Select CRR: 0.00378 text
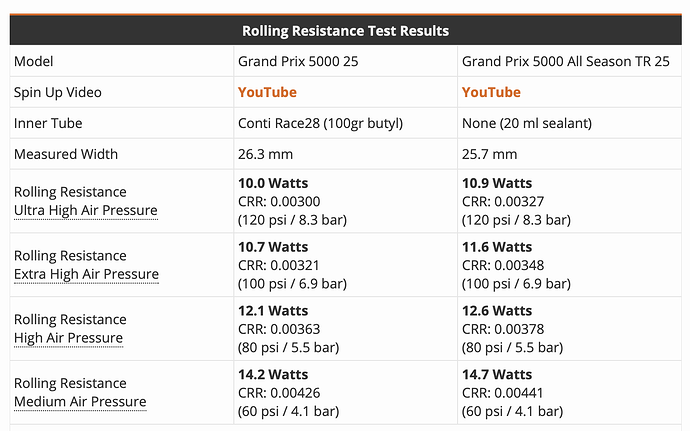690x431 pixels. (x=503, y=329)
